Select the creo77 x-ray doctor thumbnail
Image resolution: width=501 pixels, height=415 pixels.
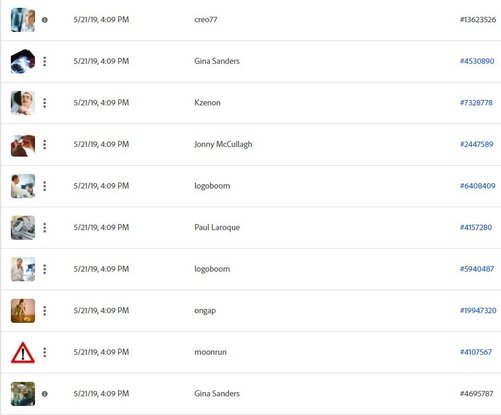(23, 20)
